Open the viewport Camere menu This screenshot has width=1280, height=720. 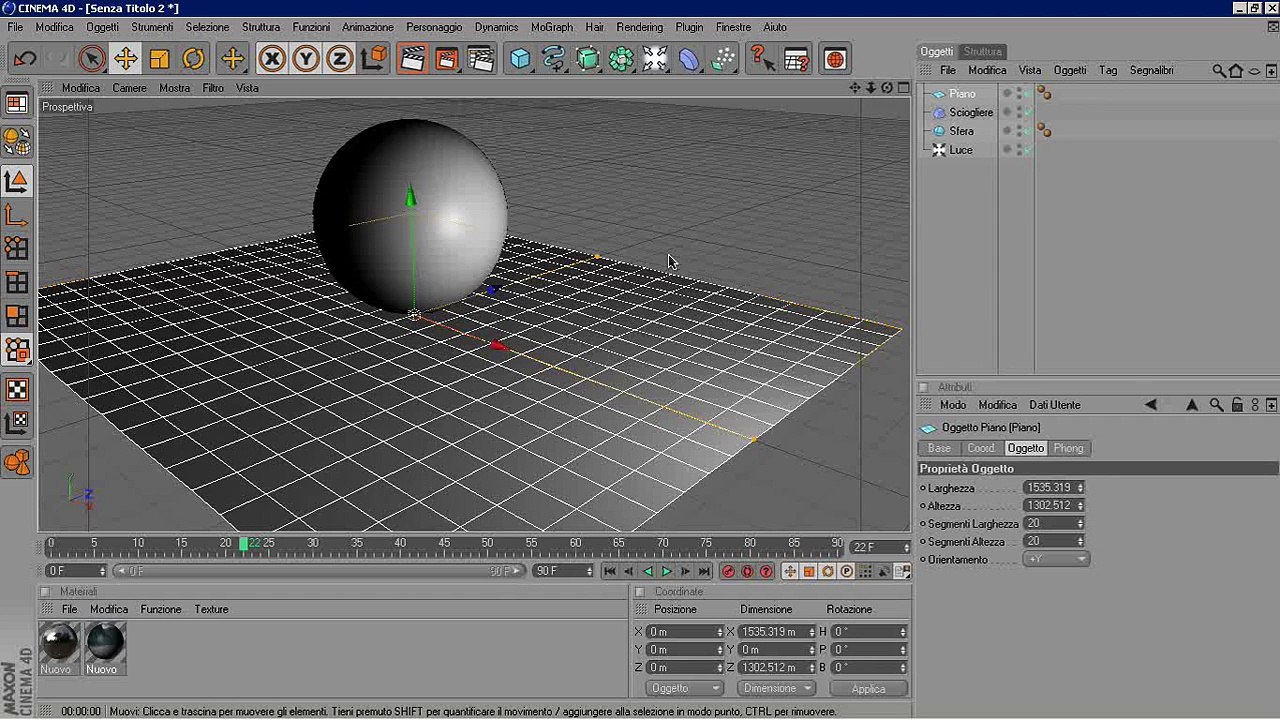coord(129,88)
